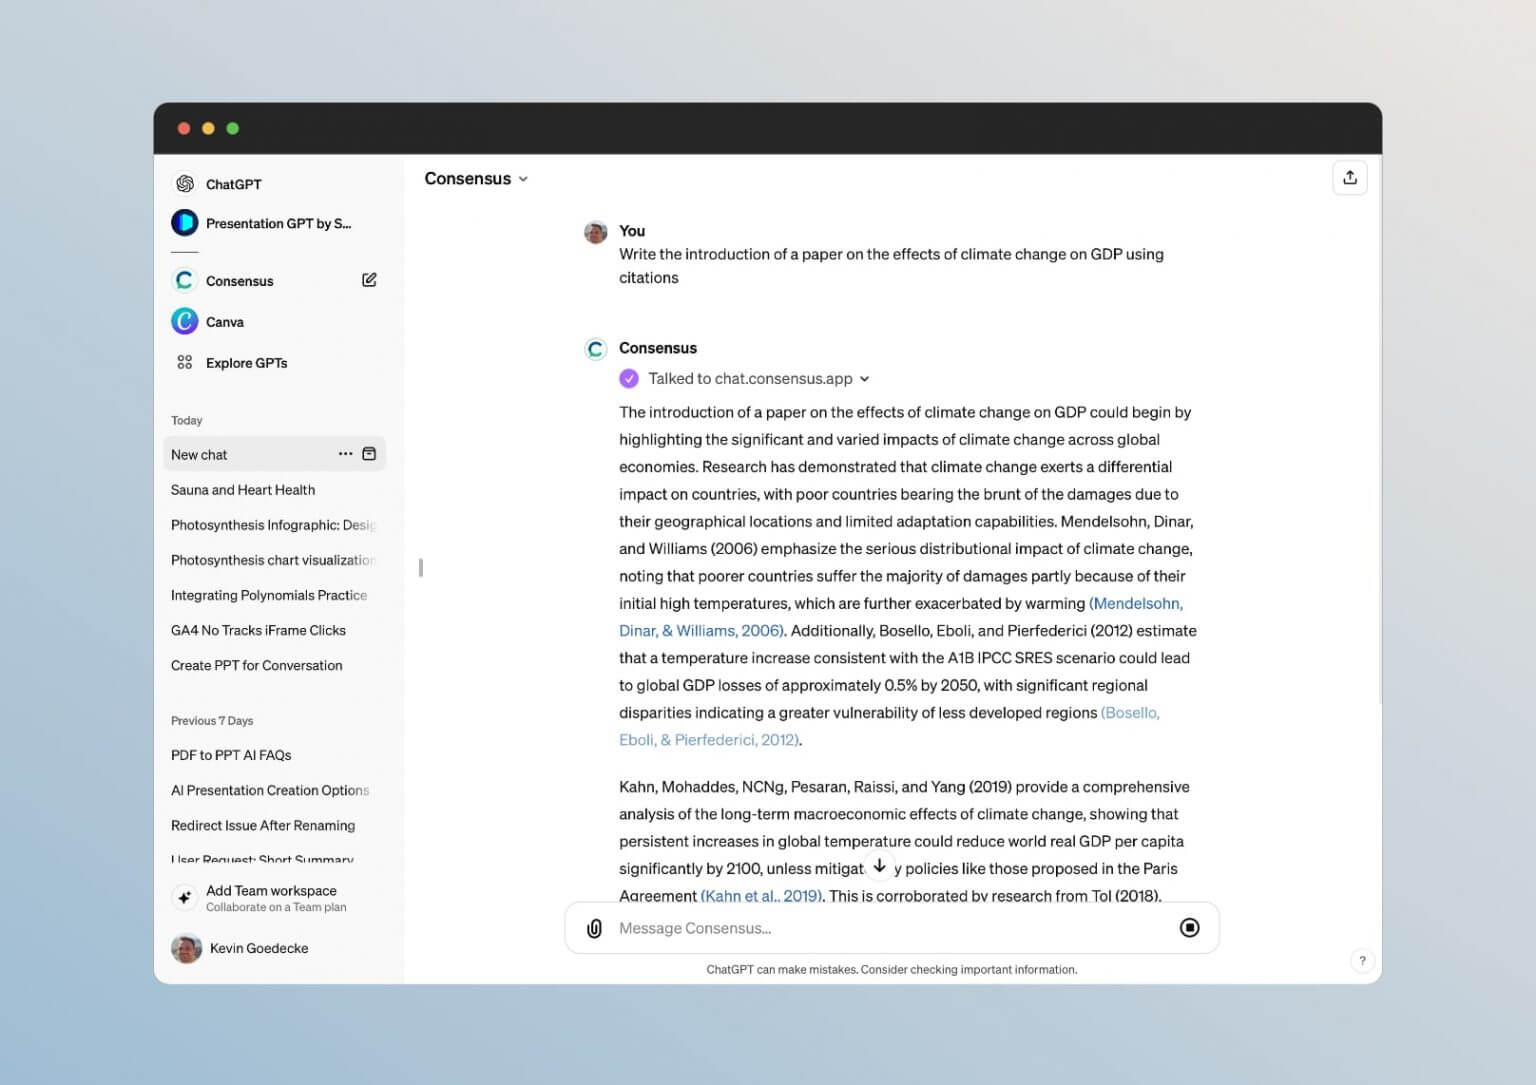The height and width of the screenshot is (1085, 1536).
Task: Click the paperclip attach file icon
Action: 594,928
